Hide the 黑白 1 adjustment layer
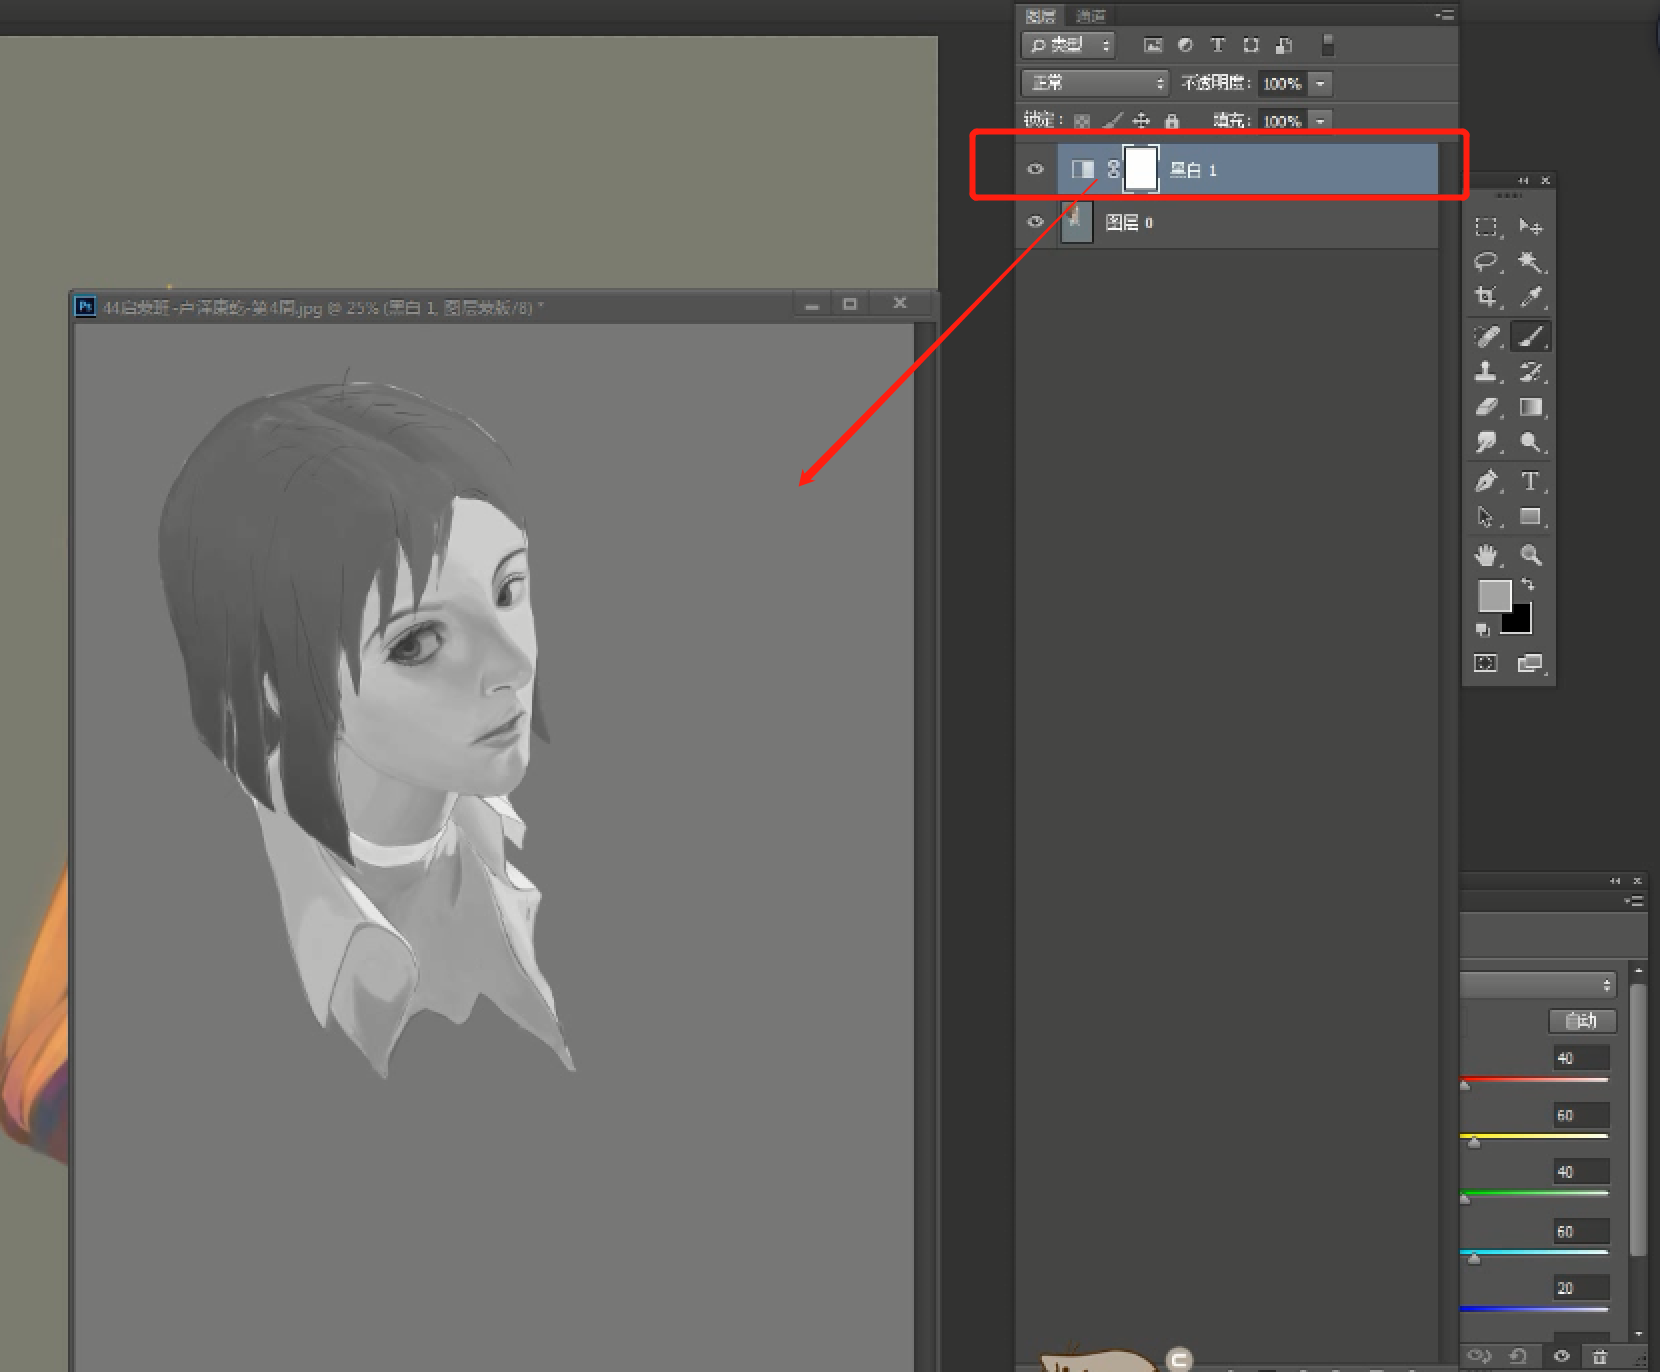 [1036, 169]
